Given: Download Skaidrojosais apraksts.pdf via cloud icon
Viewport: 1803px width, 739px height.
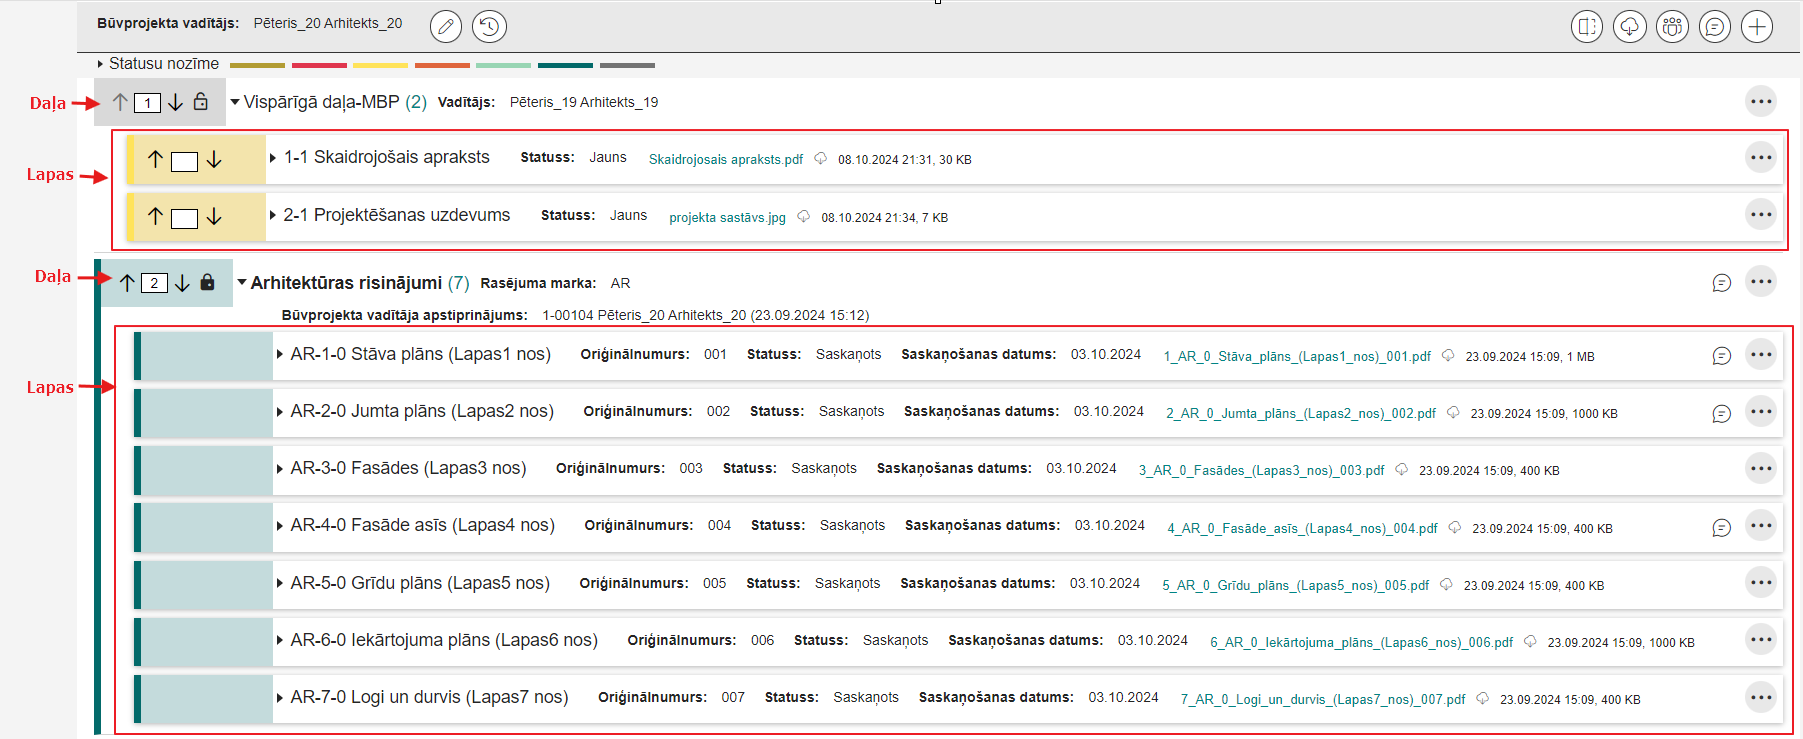Looking at the screenshot, I should [821, 158].
